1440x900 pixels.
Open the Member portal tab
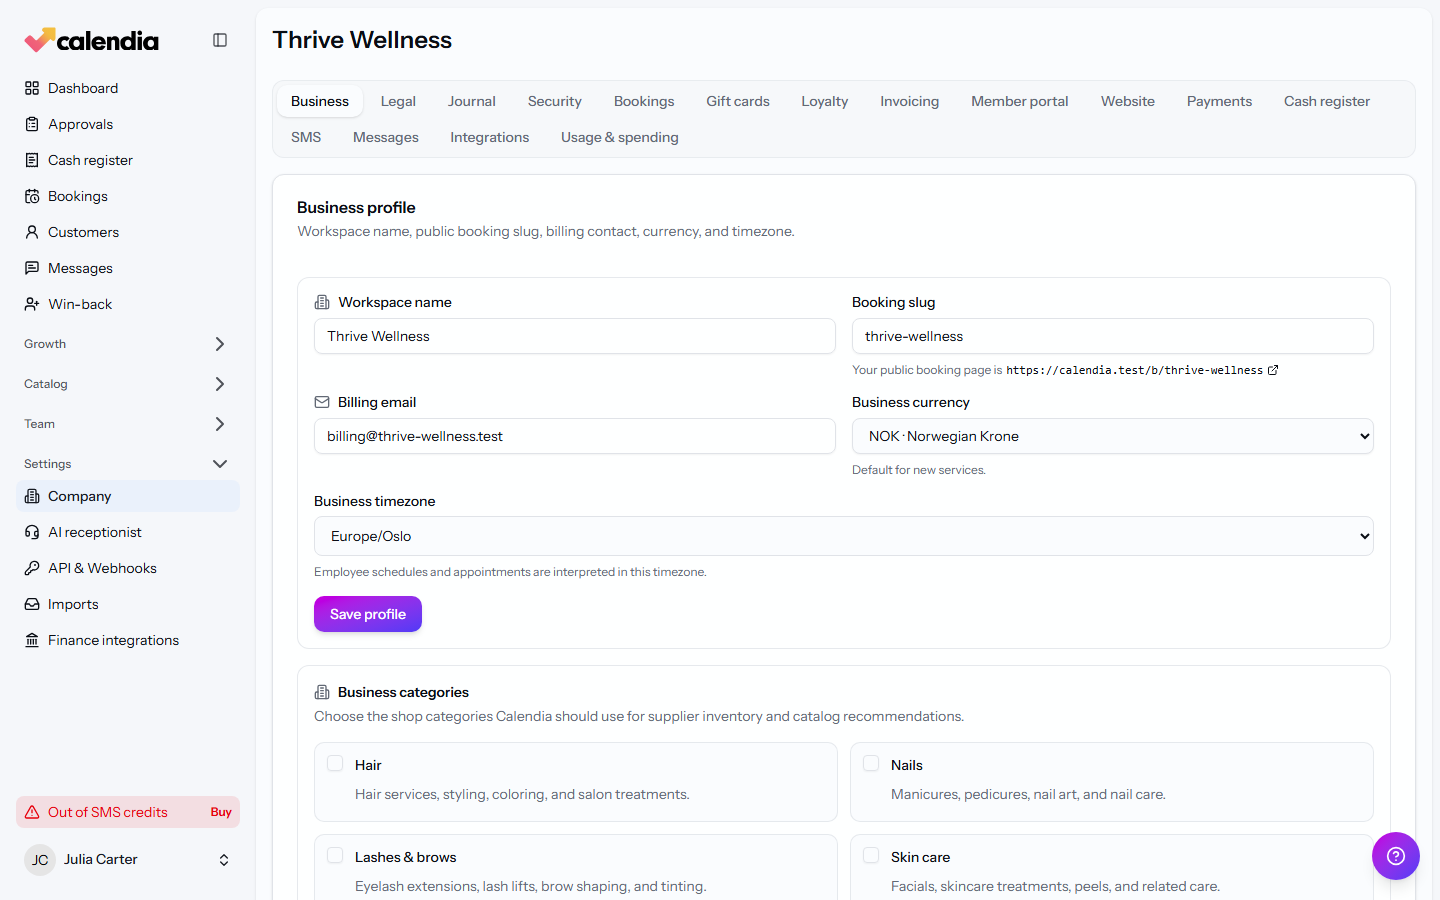click(1020, 101)
